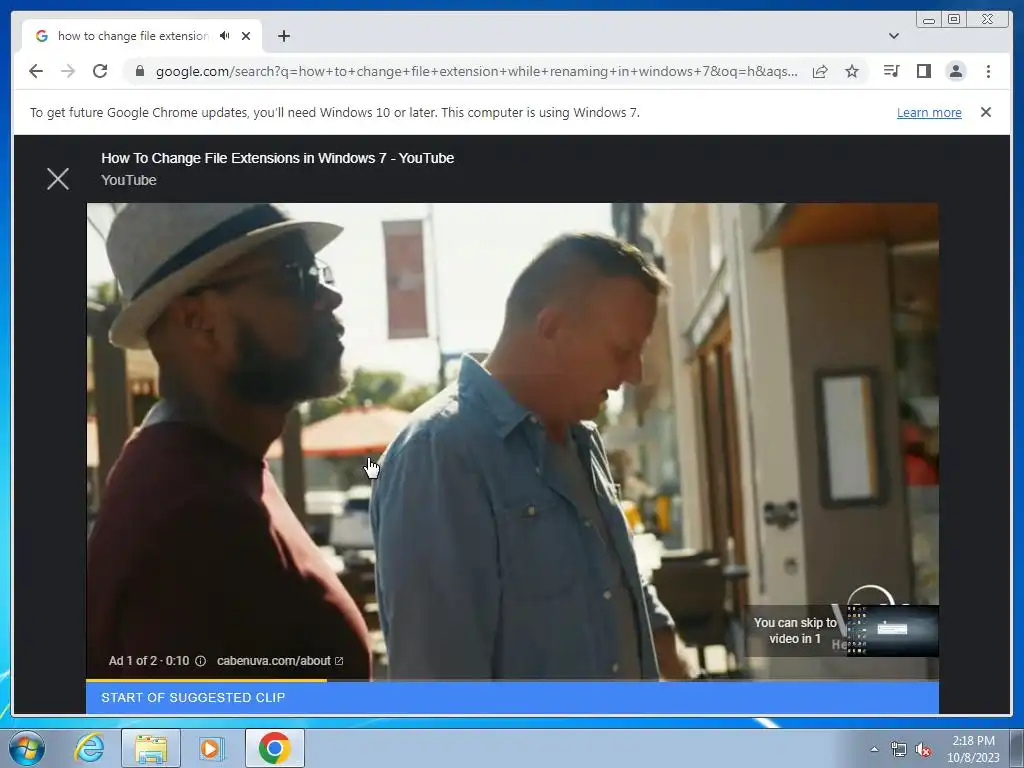
Task: Mute the tab using the speaker icon
Action: pos(225,36)
